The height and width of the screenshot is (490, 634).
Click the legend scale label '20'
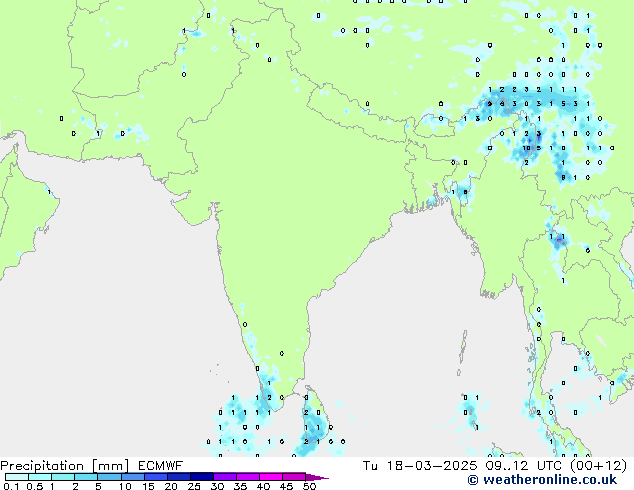[x=171, y=486]
